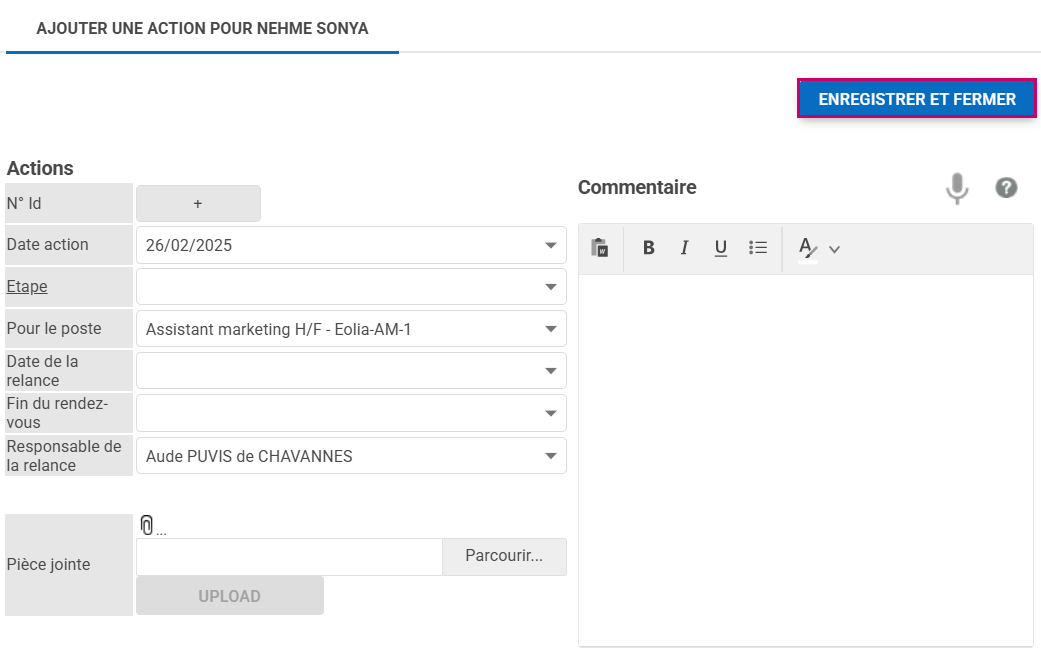Insert a bulleted list in comment

(x=757, y=248)
